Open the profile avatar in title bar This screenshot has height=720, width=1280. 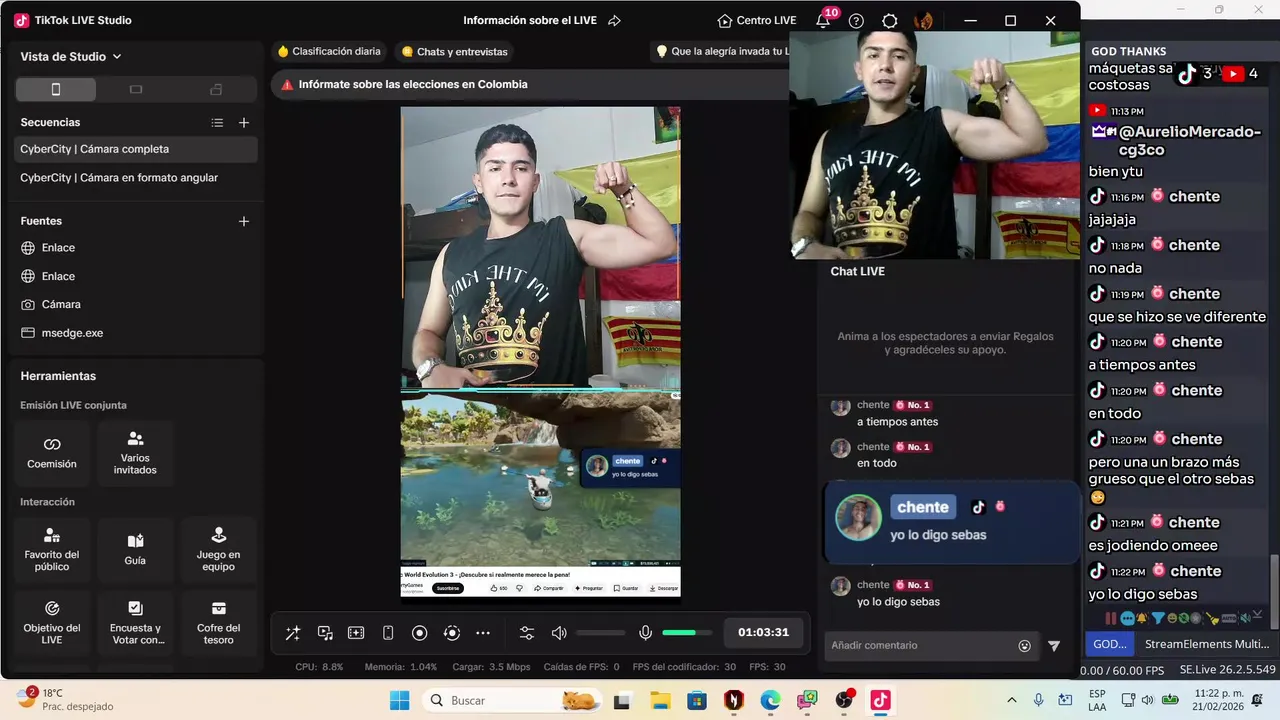point(924,20)
